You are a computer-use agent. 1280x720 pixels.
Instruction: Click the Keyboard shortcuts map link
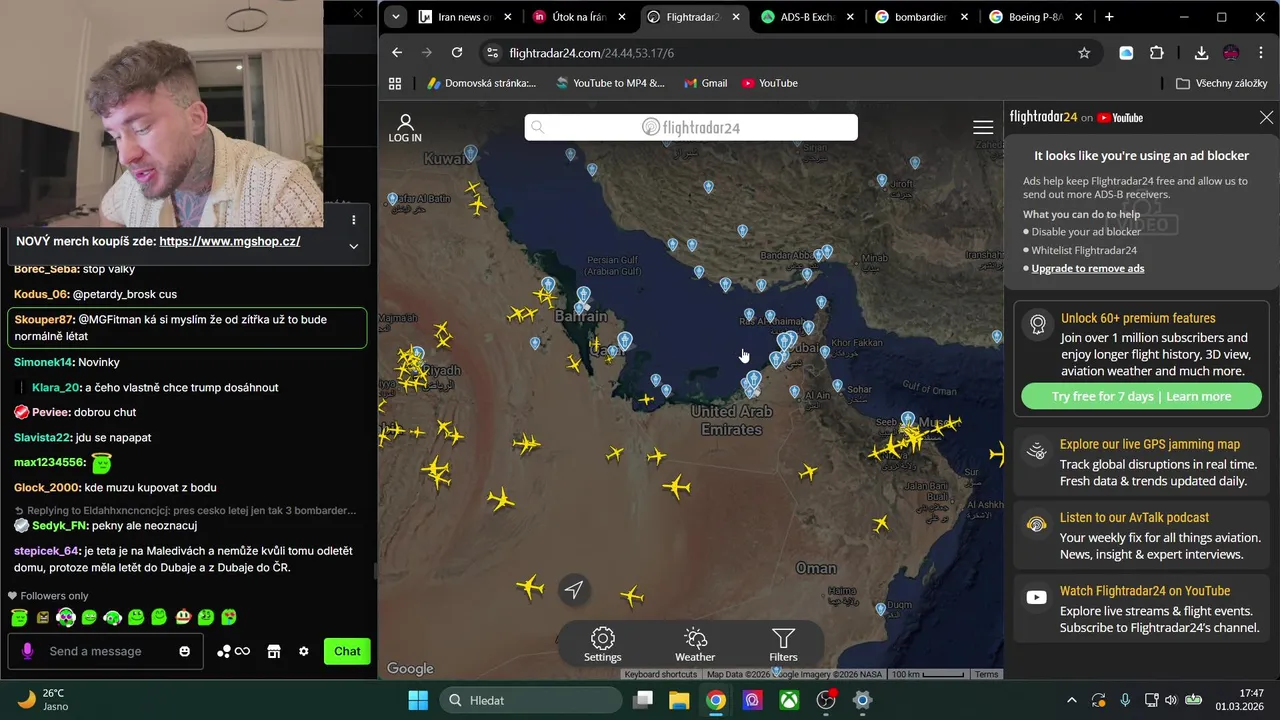(x=661, y=674)
